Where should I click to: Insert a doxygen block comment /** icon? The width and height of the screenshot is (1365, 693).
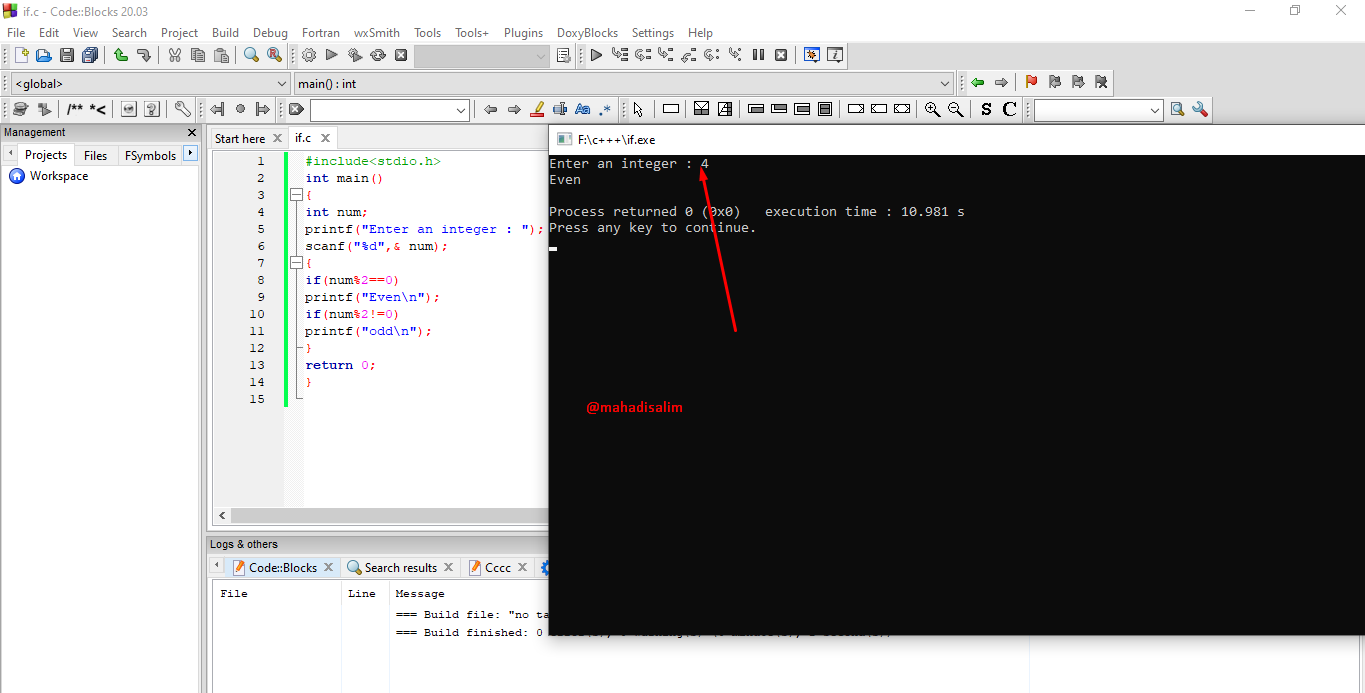[75, 110]
